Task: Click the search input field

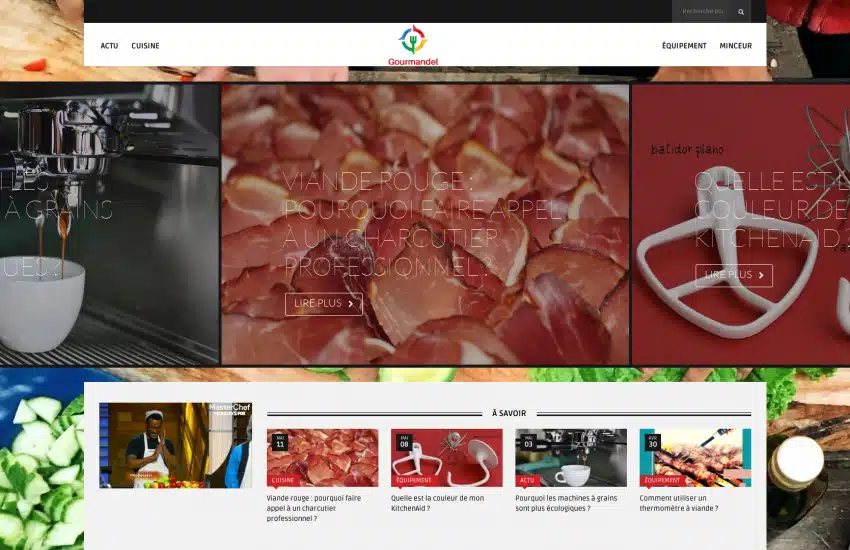Action: [x=704, y=12]
